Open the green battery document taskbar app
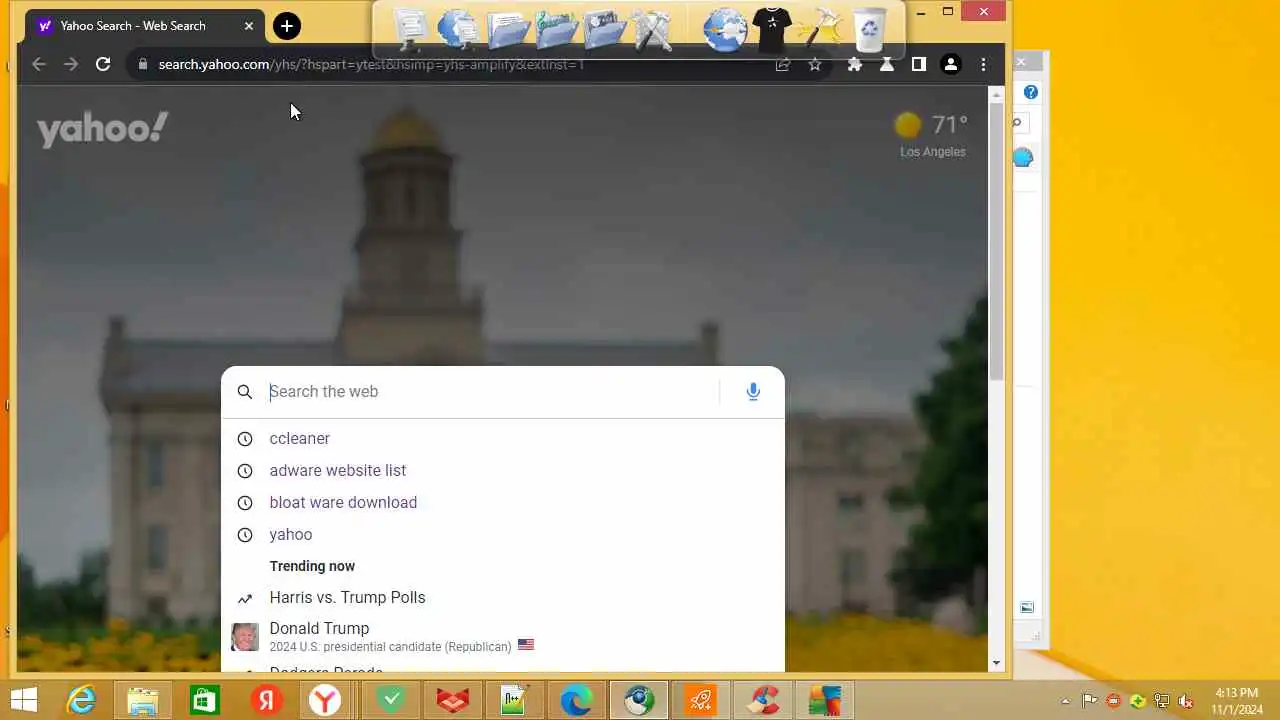Screen dimensions: 1280x720 point(514,700)
